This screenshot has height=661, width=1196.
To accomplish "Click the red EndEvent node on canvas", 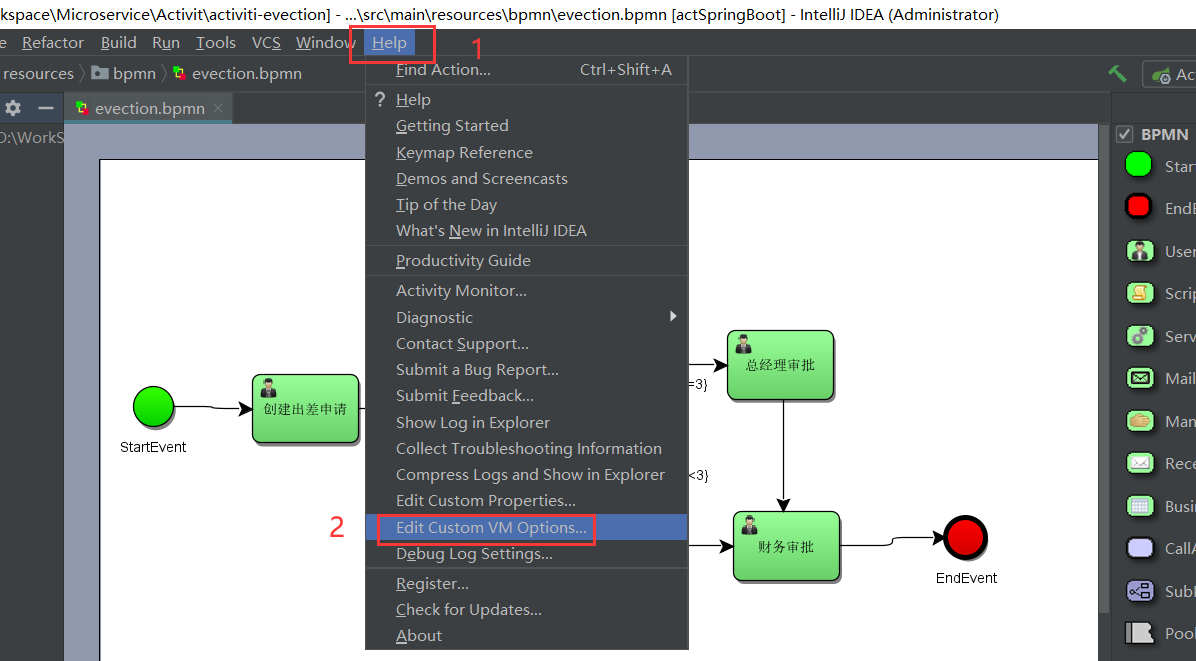I will 965,537.
